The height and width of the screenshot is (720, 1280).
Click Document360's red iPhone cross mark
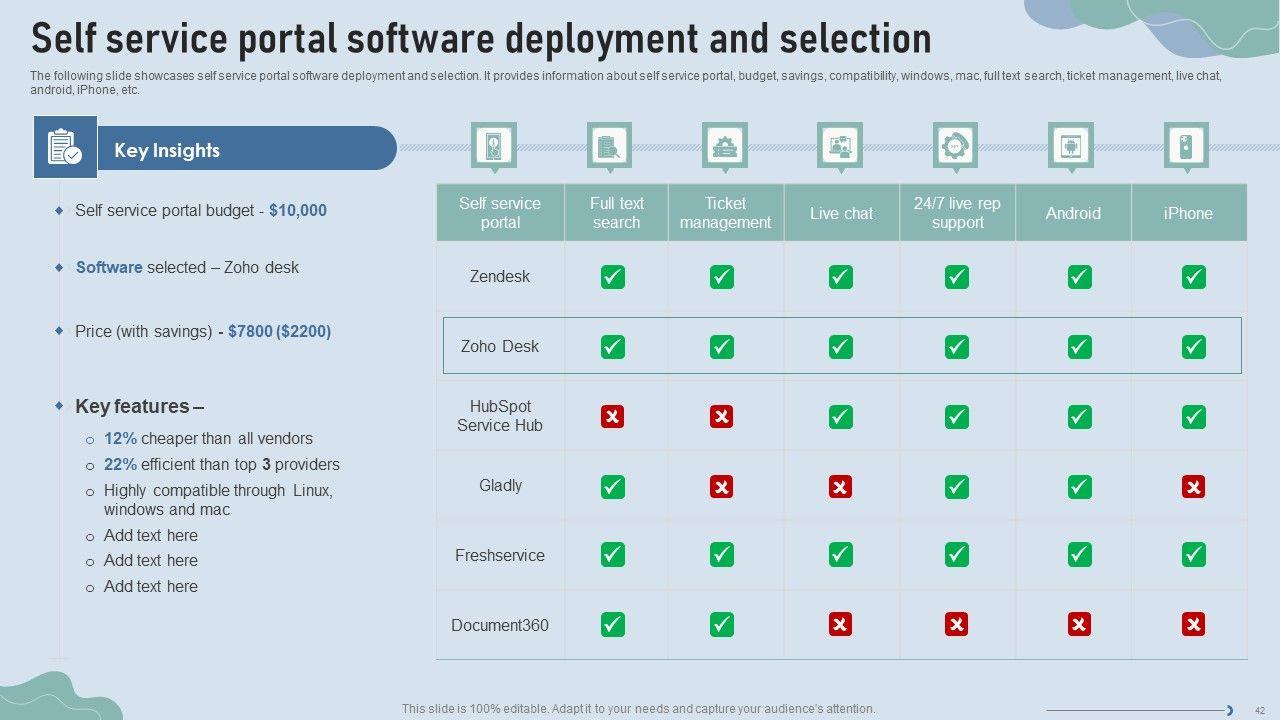pyautogui.click(x=1193, y=625)
